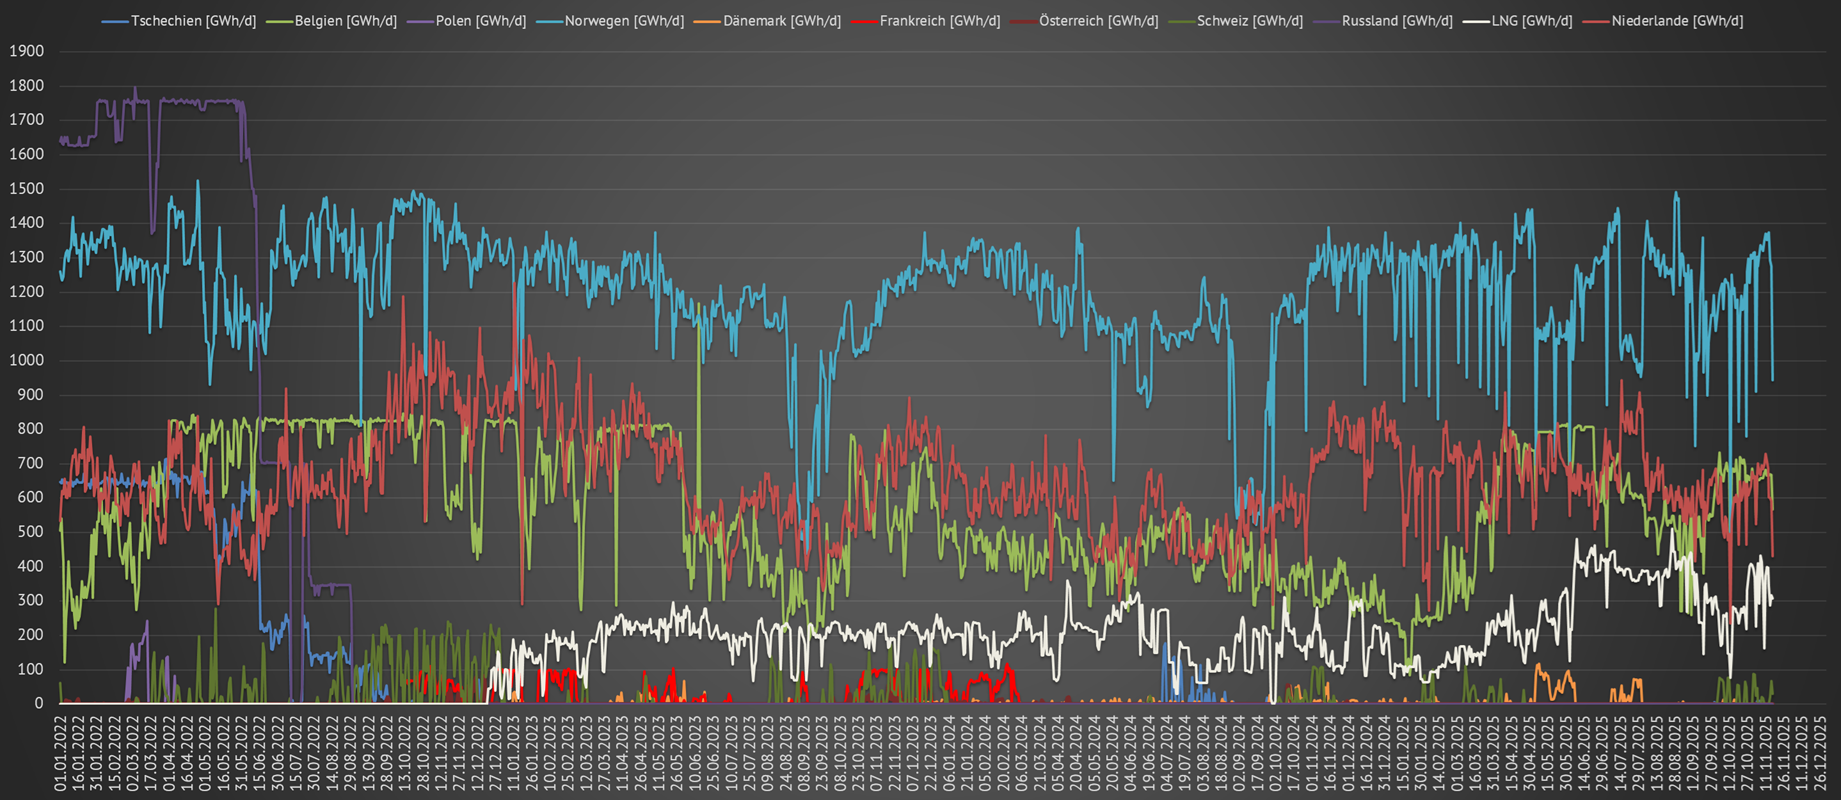Click the 1900 label on the vertical axis
This screenshot has height=800, width=1841.
[x=26, y=52]
